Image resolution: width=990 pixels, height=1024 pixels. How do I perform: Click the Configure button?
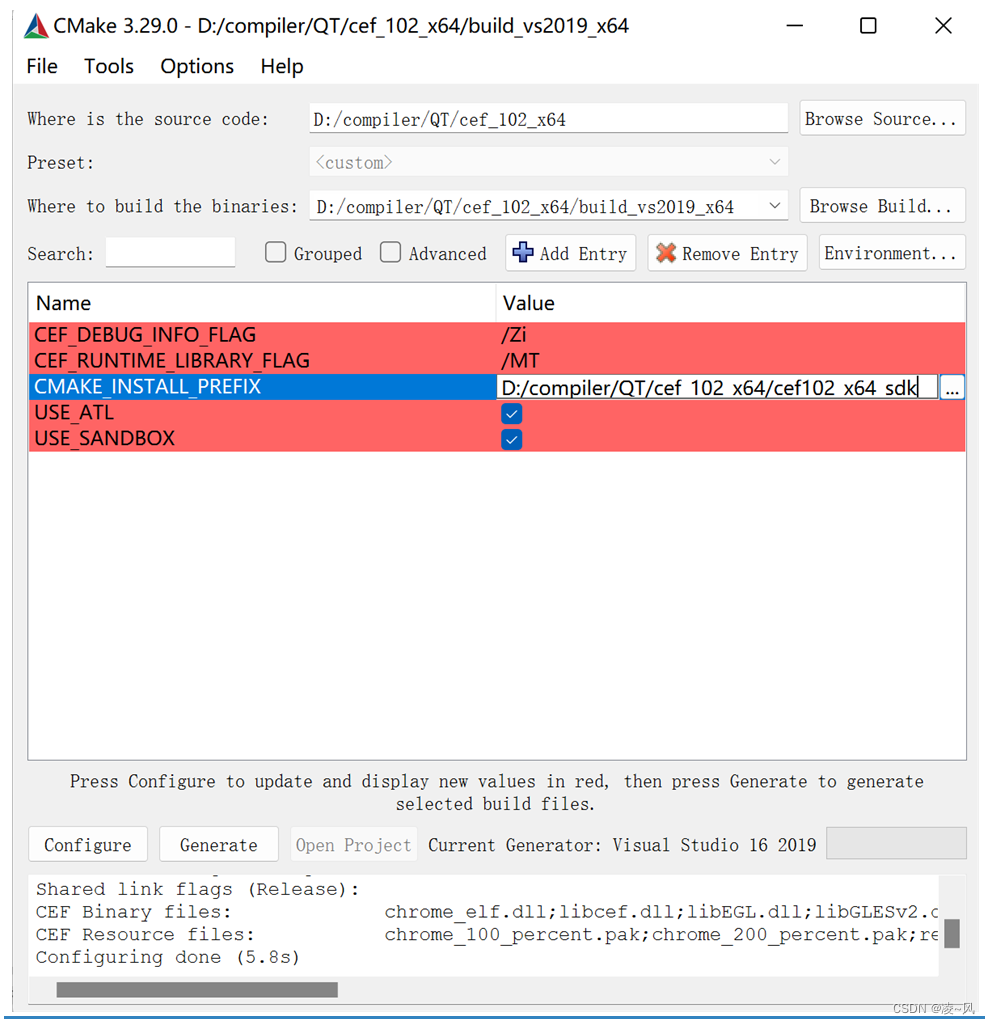point(88,844)
